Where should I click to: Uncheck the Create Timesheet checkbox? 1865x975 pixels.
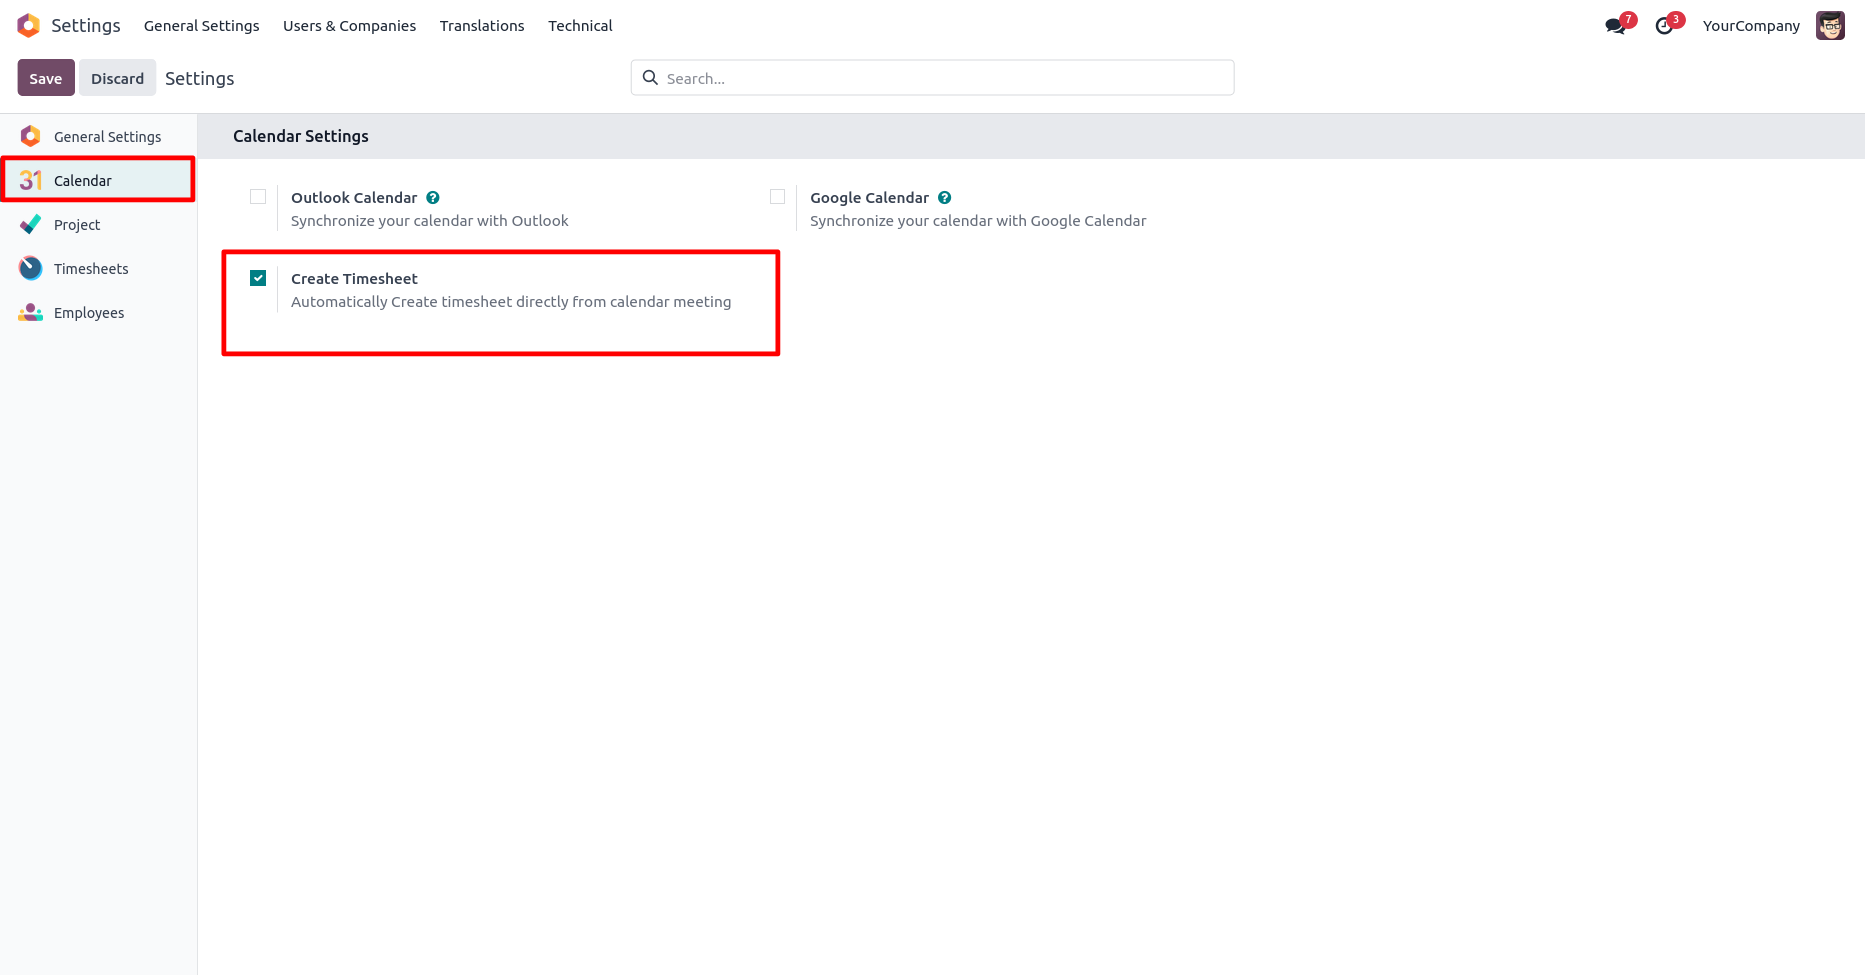point(258,278)
